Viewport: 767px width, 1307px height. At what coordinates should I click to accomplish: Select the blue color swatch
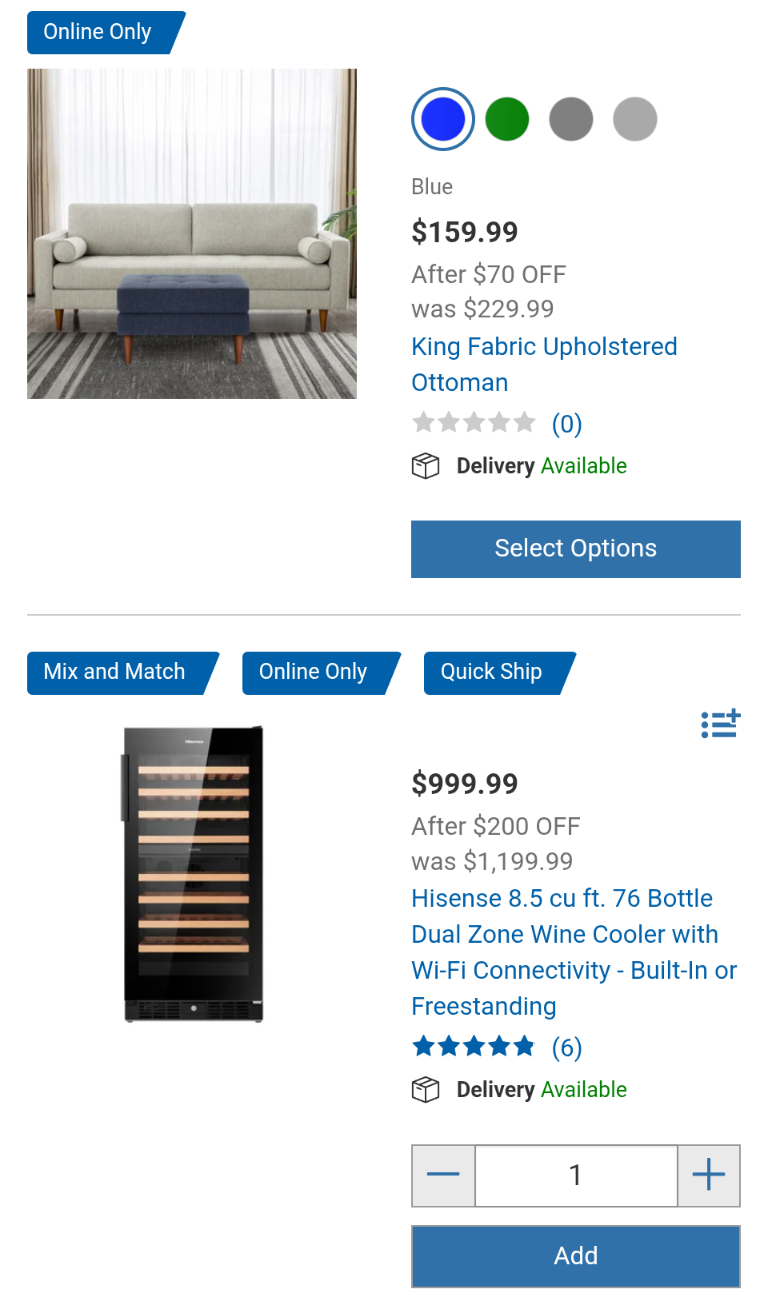[443, 120]
